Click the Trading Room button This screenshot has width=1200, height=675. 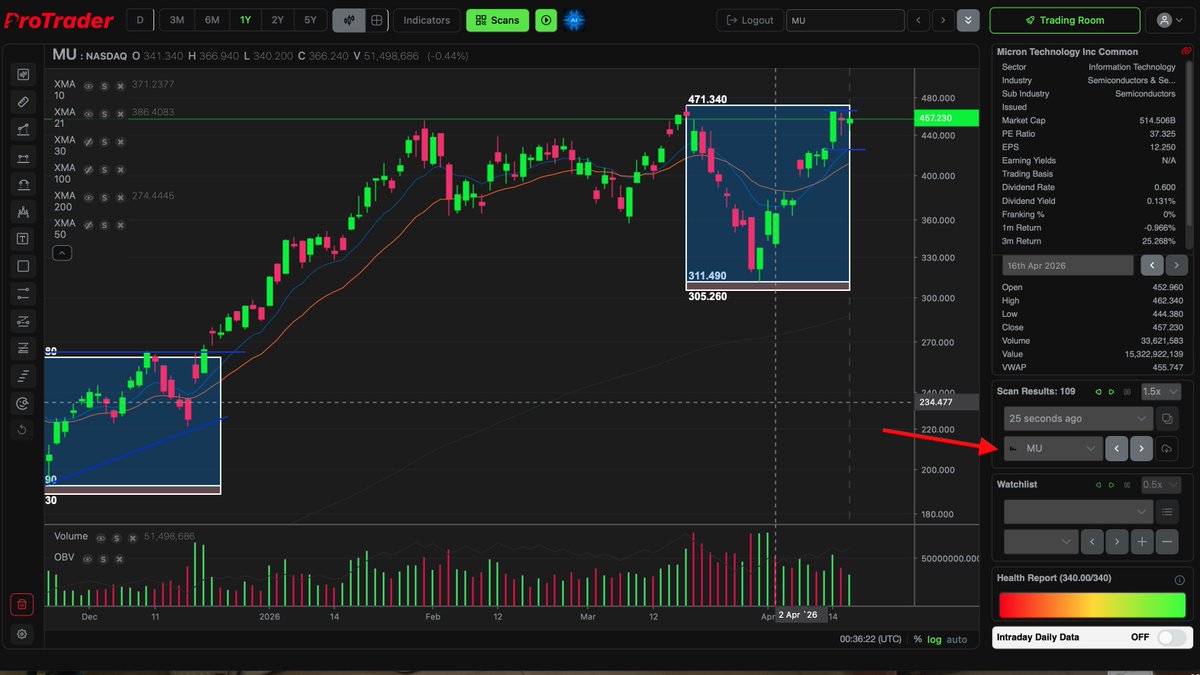[1064, 20]
